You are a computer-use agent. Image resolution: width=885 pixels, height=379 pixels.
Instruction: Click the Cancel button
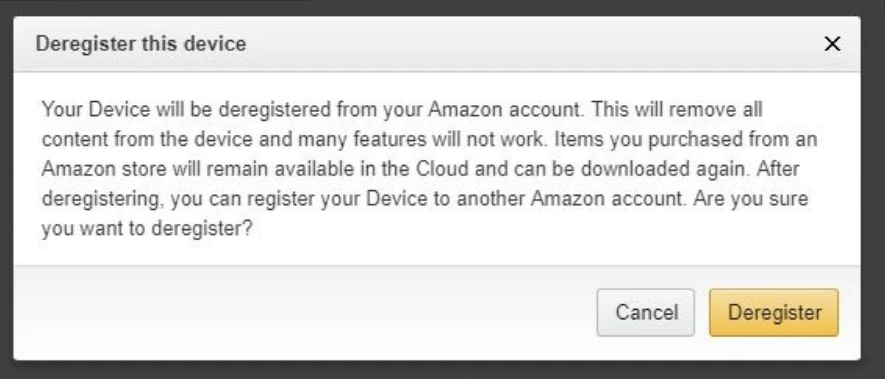click(646, 312)
